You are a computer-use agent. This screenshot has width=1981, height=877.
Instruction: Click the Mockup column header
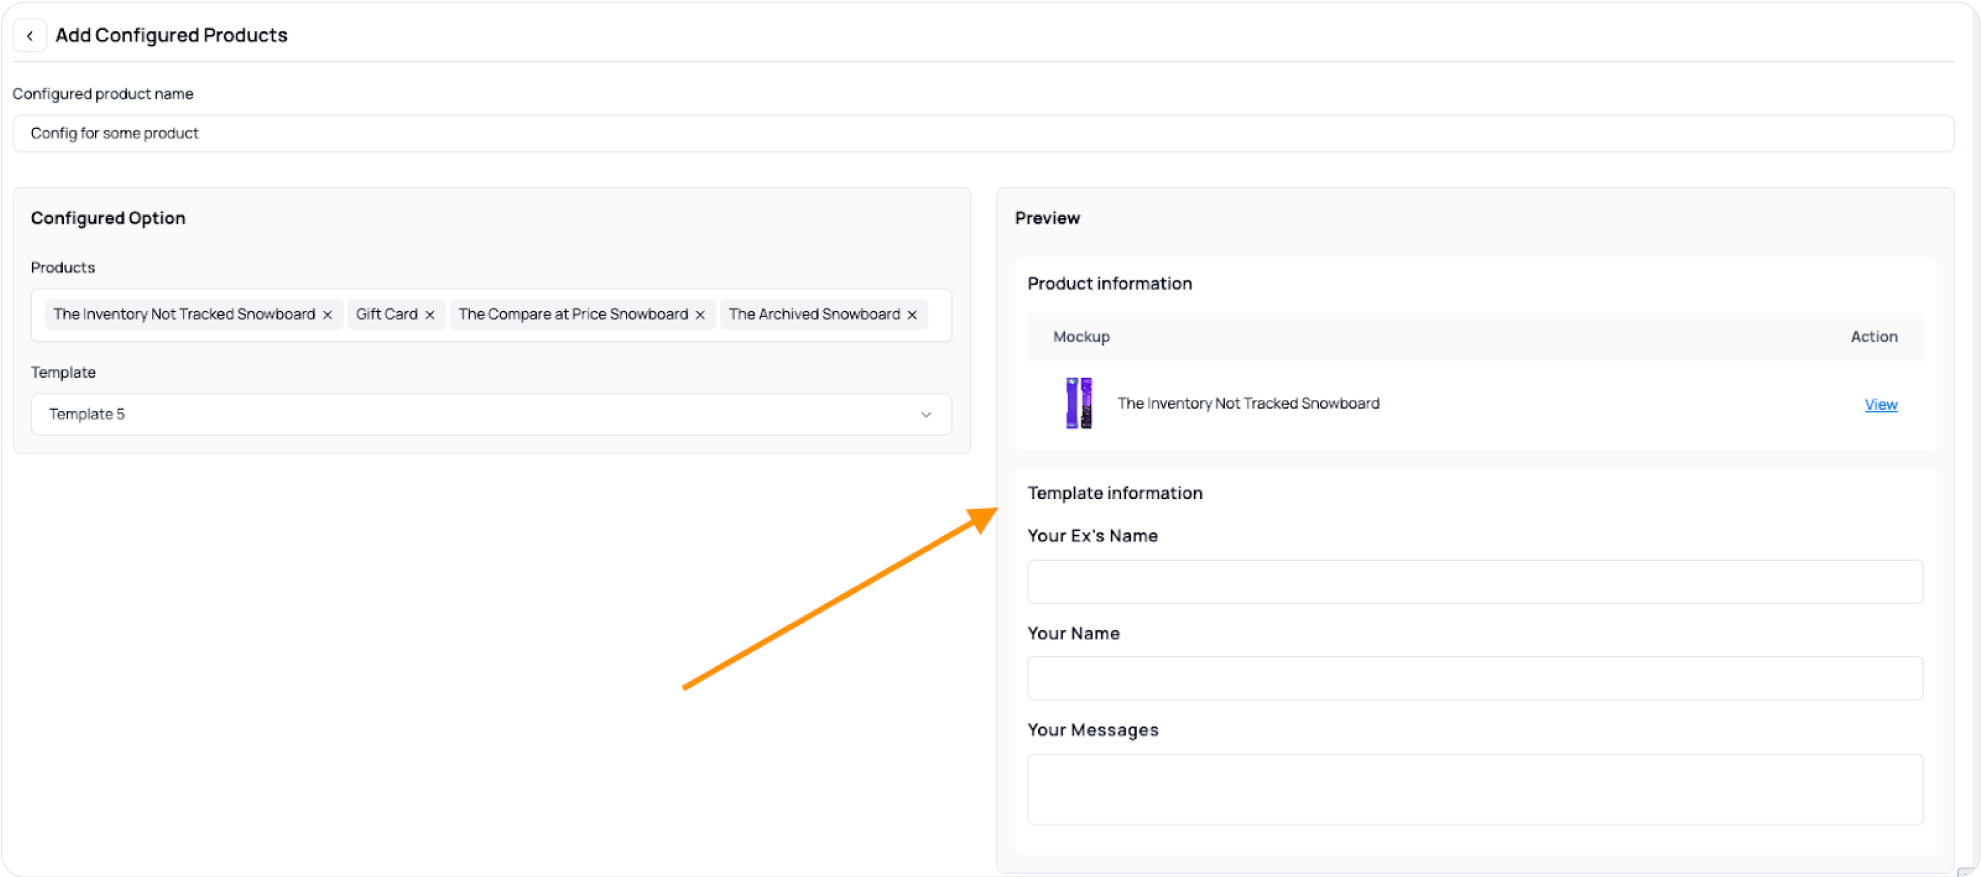tap(1081, 337)
